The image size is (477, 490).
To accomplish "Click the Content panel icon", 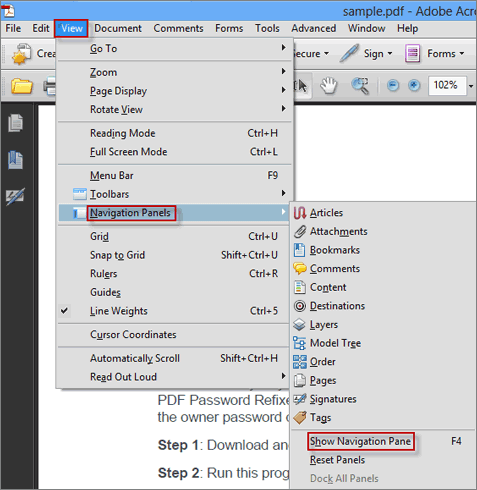I will click(x=299, y=287).
